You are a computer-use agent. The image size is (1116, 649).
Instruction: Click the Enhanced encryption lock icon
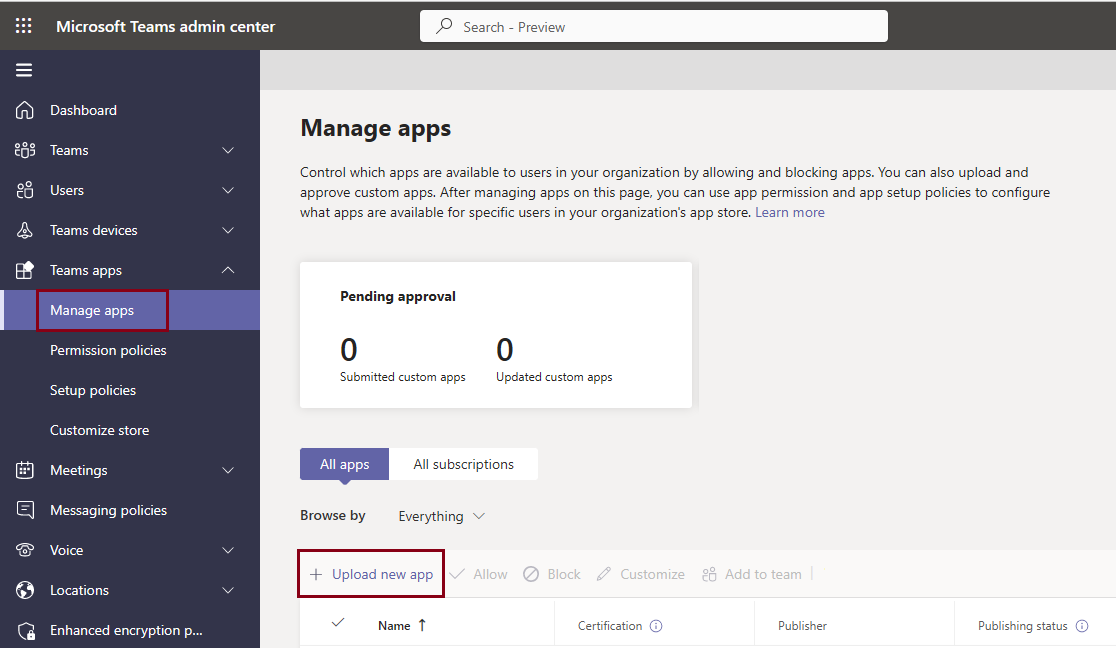25,630
